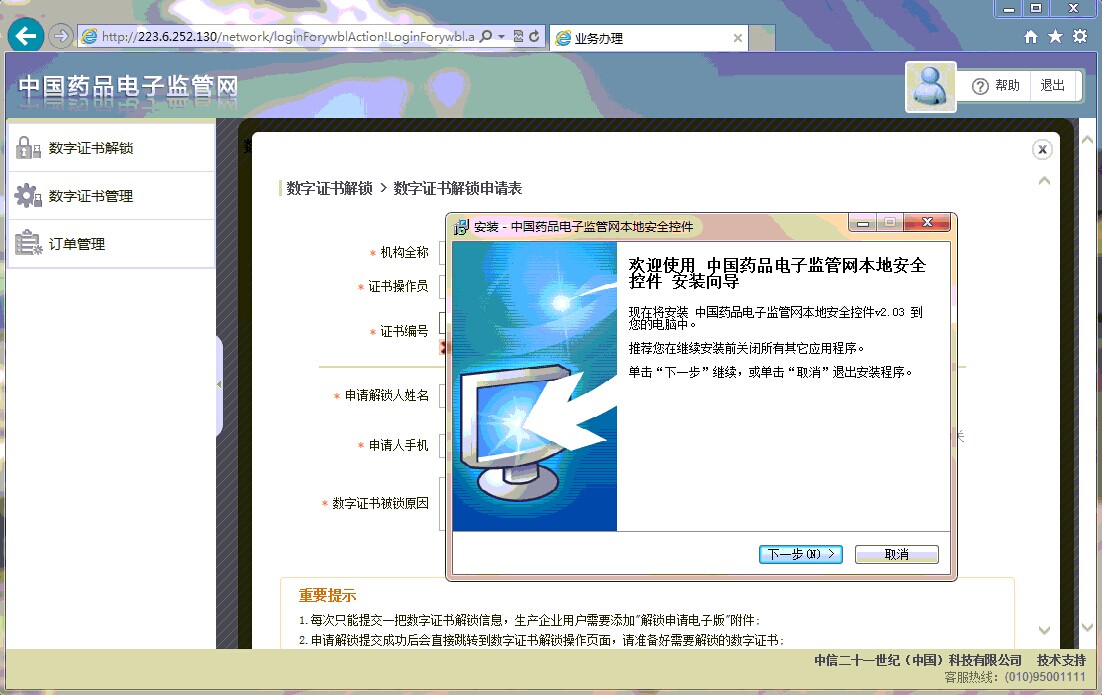1102x695 pixels.
Task: Open favorites with the star icon
Action: coord(1055,37)
